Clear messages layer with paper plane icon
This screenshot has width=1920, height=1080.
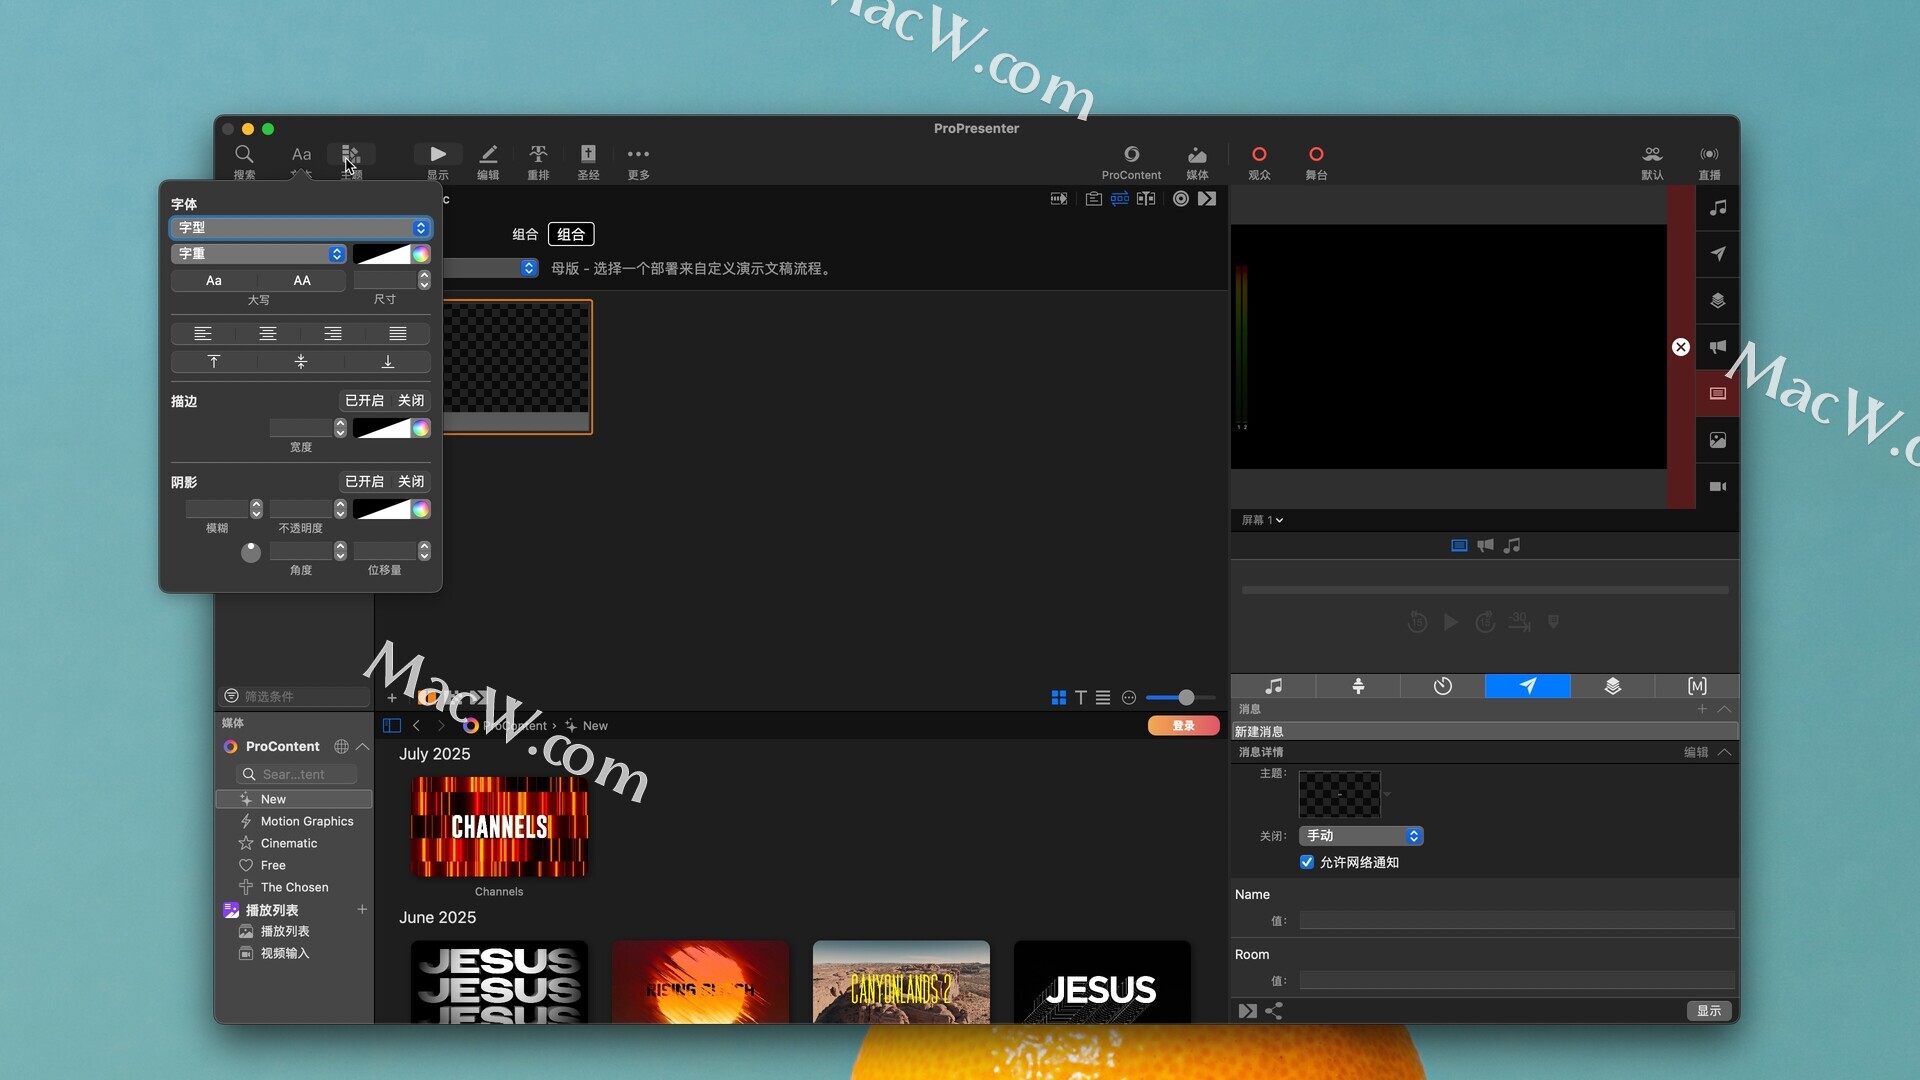(1718, 254)
